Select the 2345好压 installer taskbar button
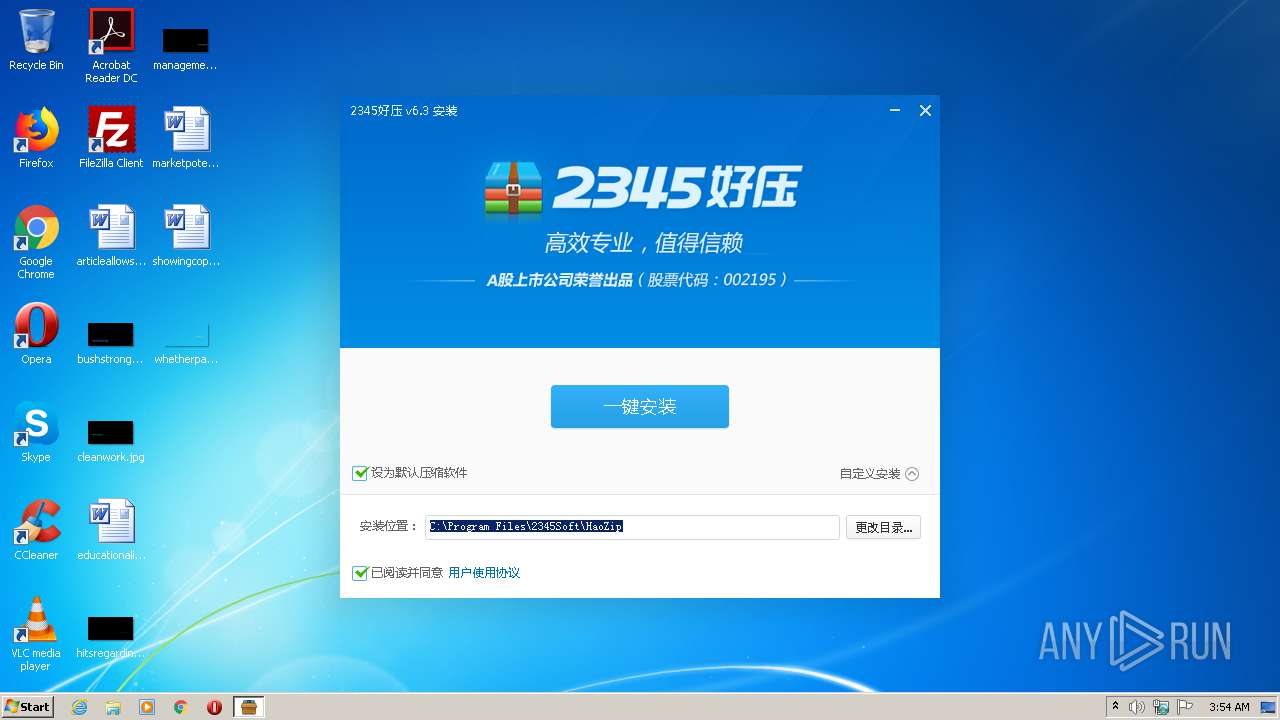Image resolution: width=1280 pixels, height=720 pixels. (x=249, y=707)
